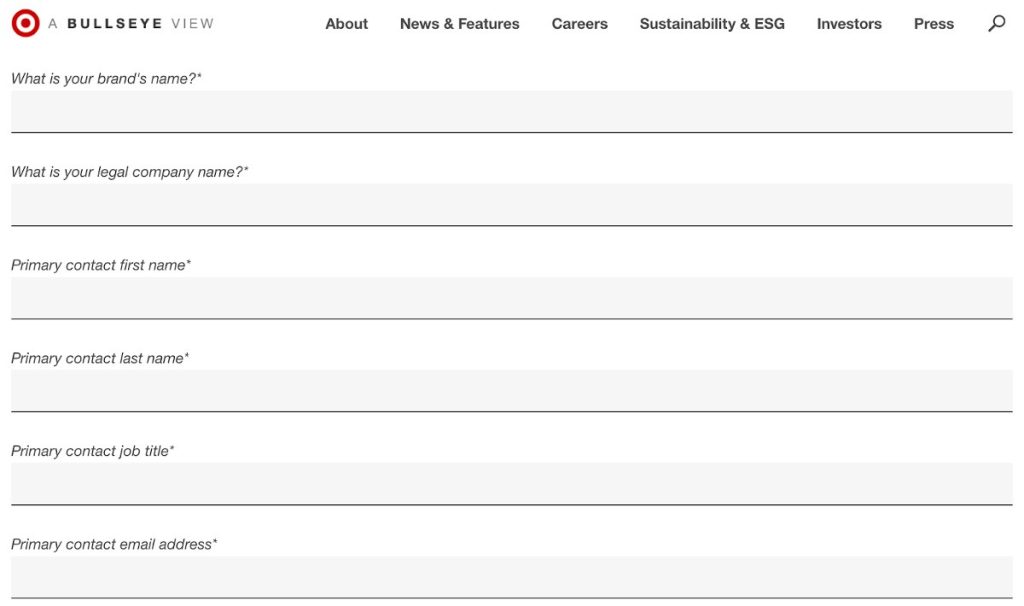The width and height of the screenshot is (1024, 606).
Task: Open the About menu item
Action: tap(346, 24)
